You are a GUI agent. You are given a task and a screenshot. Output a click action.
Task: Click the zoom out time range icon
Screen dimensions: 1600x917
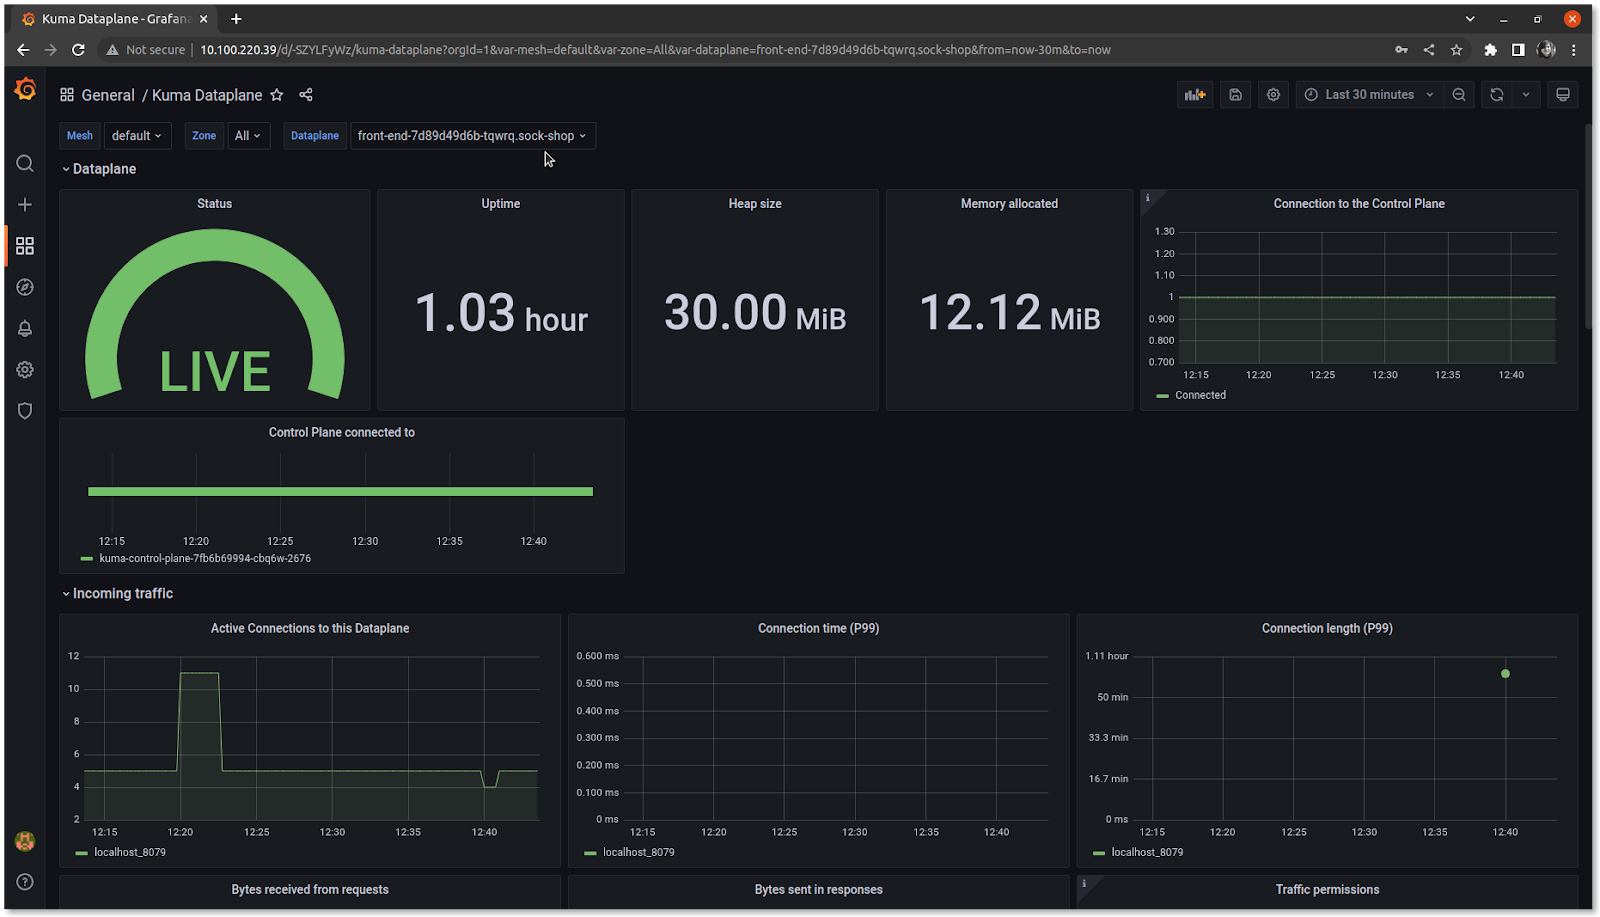pos(1459,95)
